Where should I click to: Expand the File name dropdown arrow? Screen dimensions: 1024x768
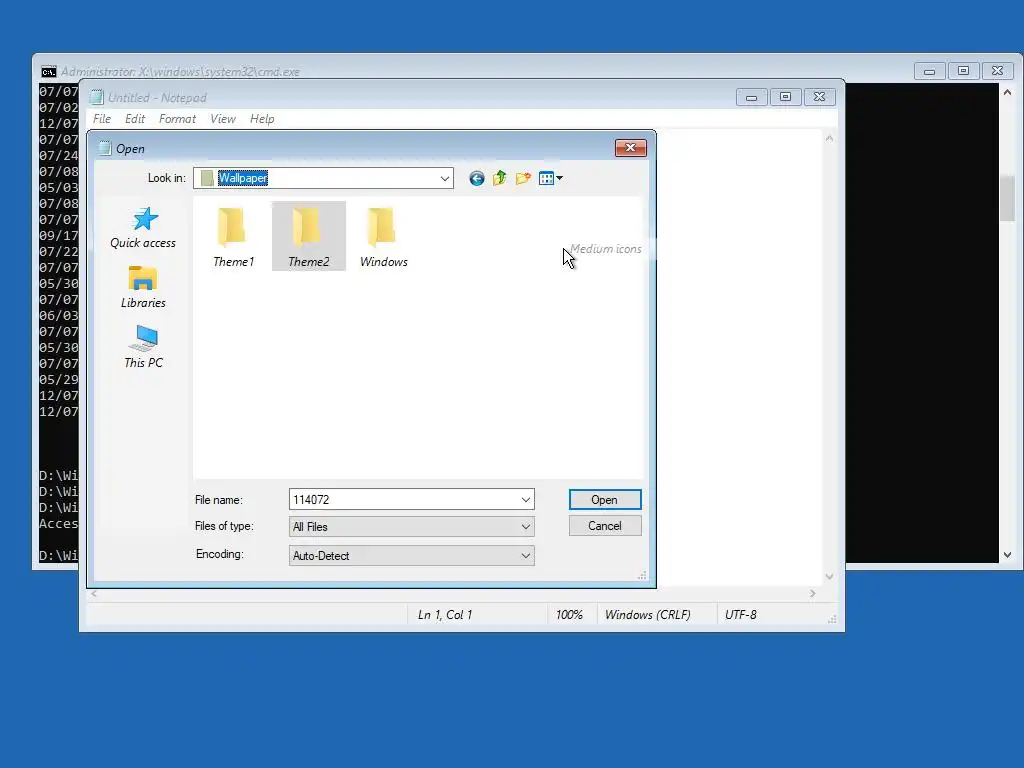coord(526,500)
